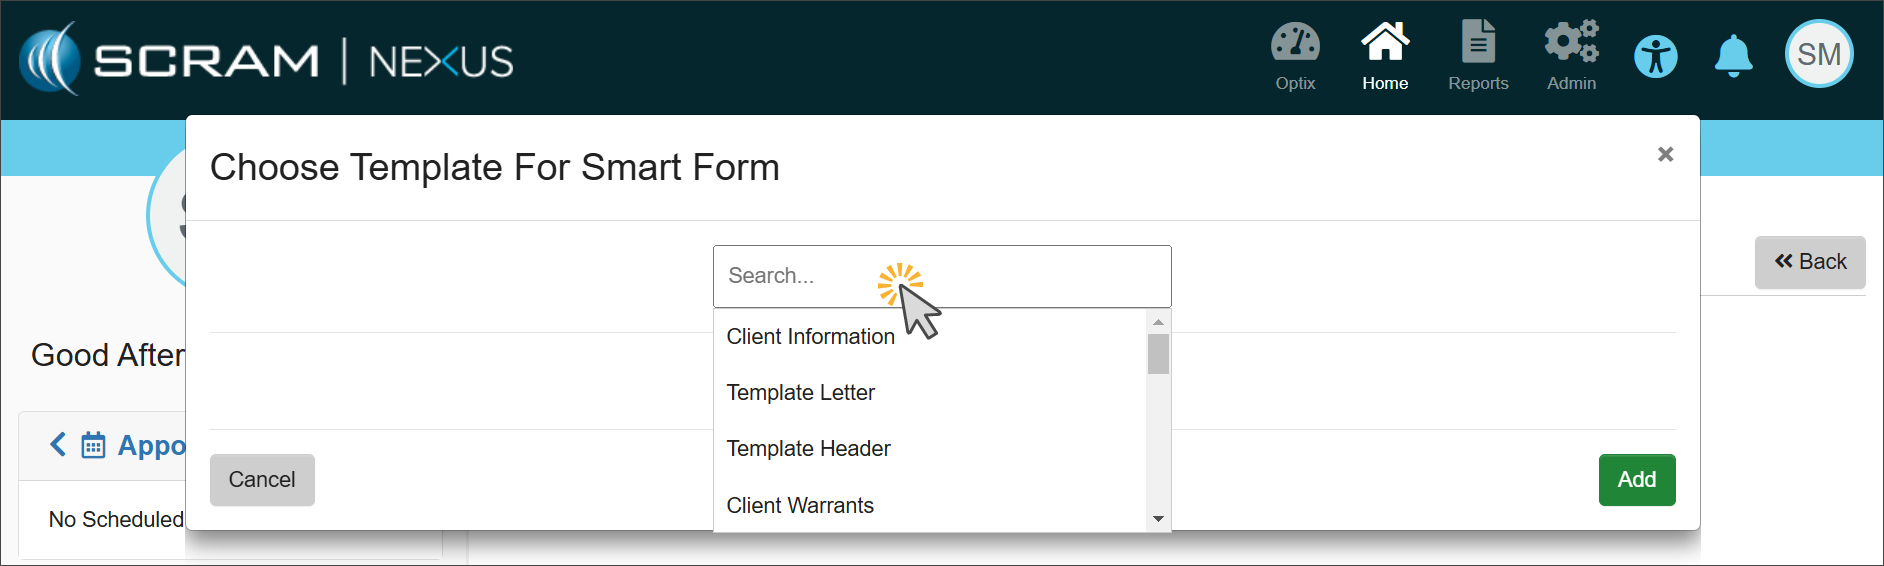
Task: Pick Template Header from the list
Action: pos(808,449)
